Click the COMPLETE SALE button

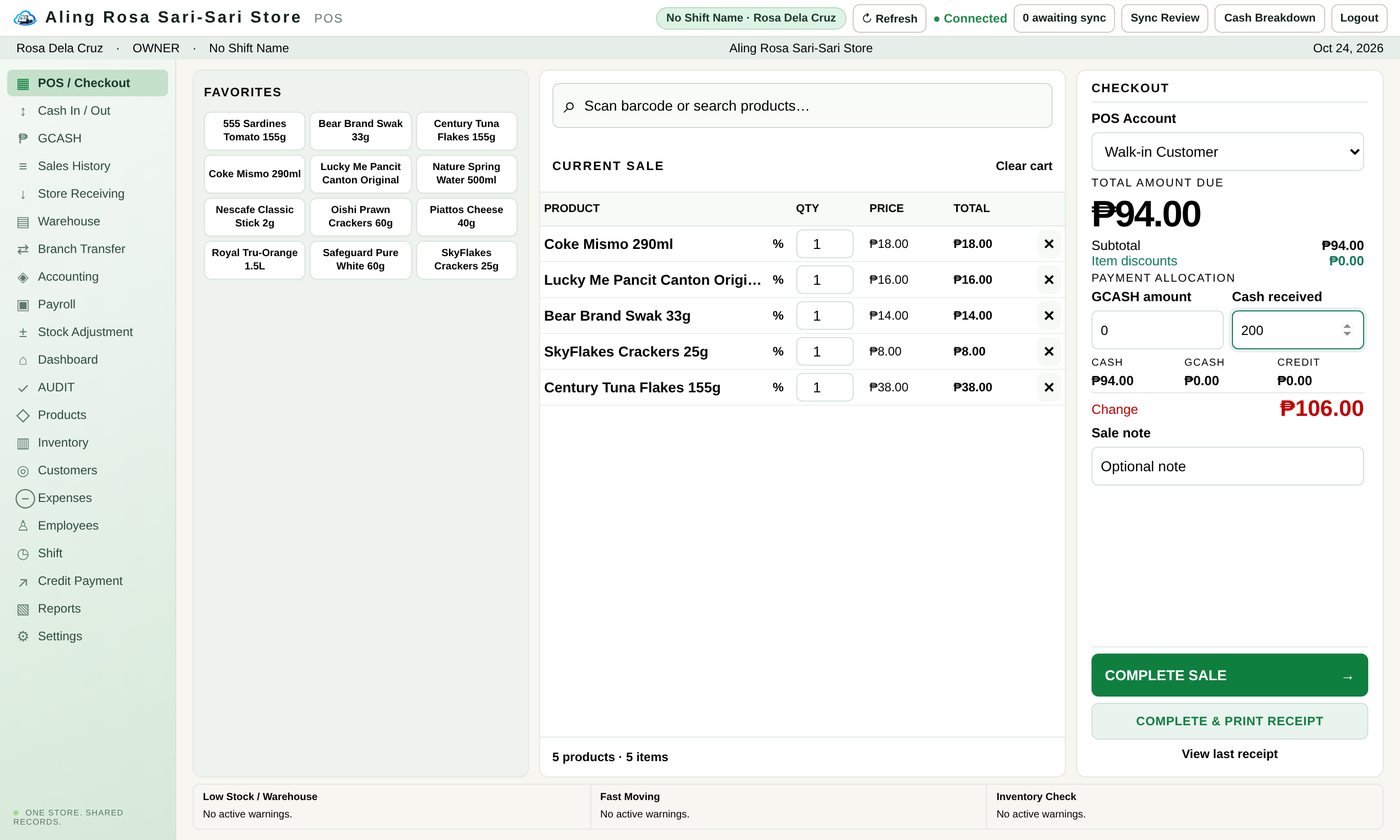[1229, 675]
